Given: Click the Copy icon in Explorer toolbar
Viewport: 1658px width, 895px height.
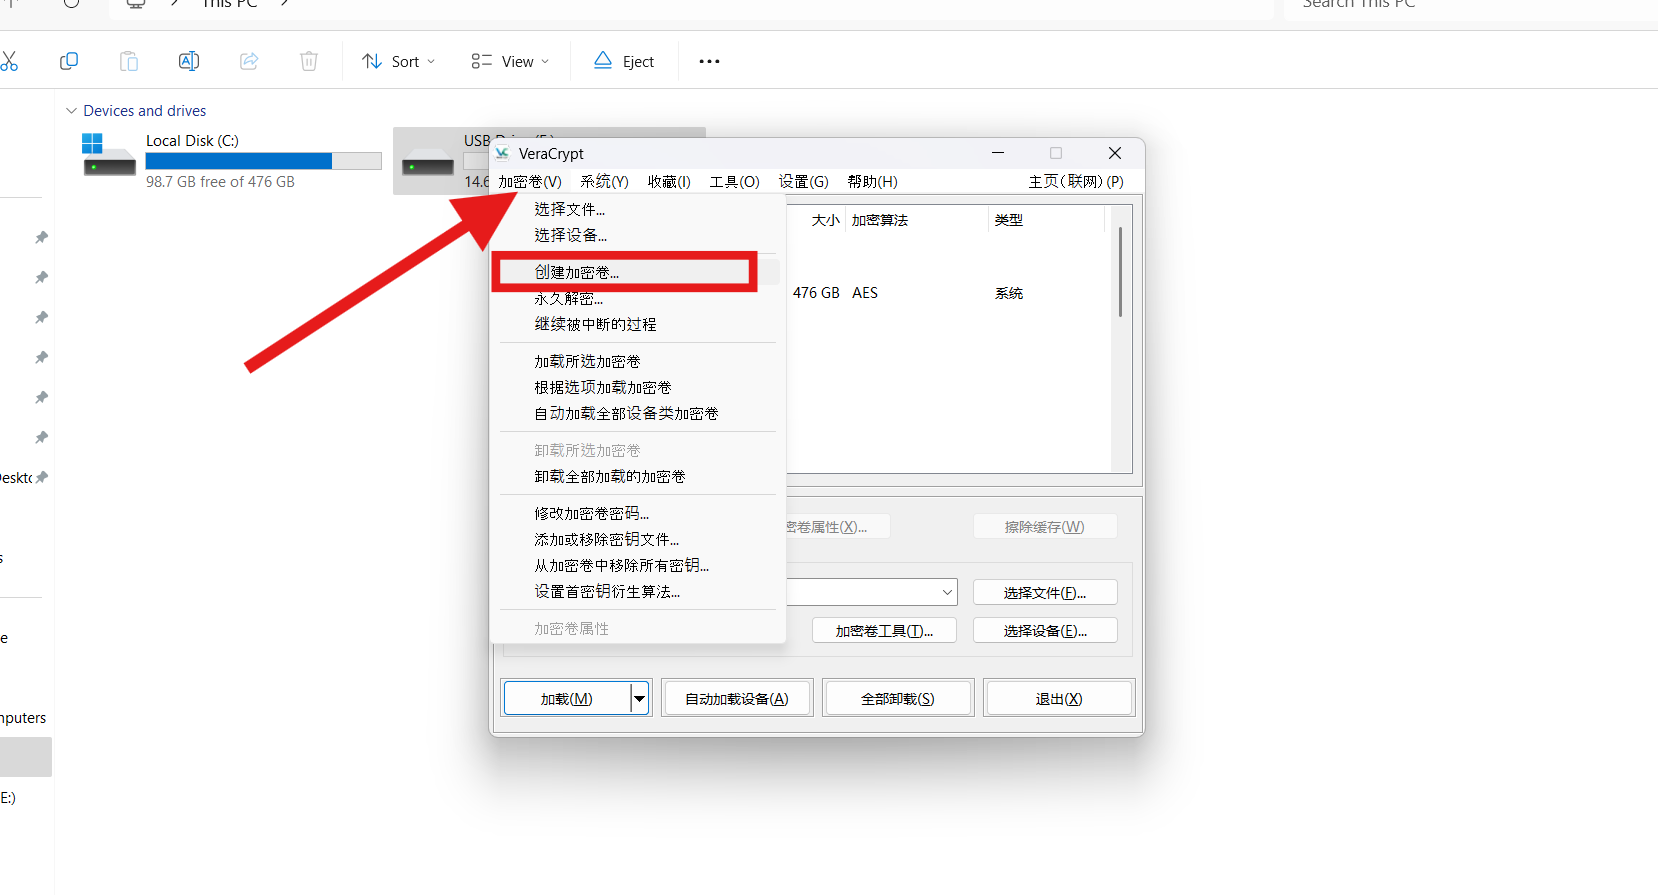Looking at the screenshot, I should click(69, 61).
